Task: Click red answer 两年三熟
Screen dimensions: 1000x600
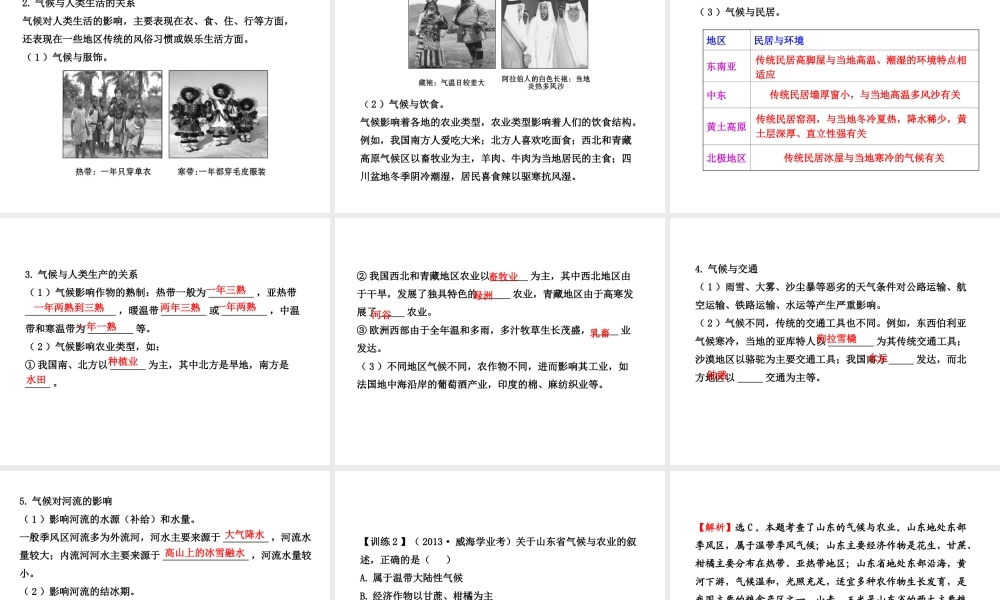Action: 180,307
